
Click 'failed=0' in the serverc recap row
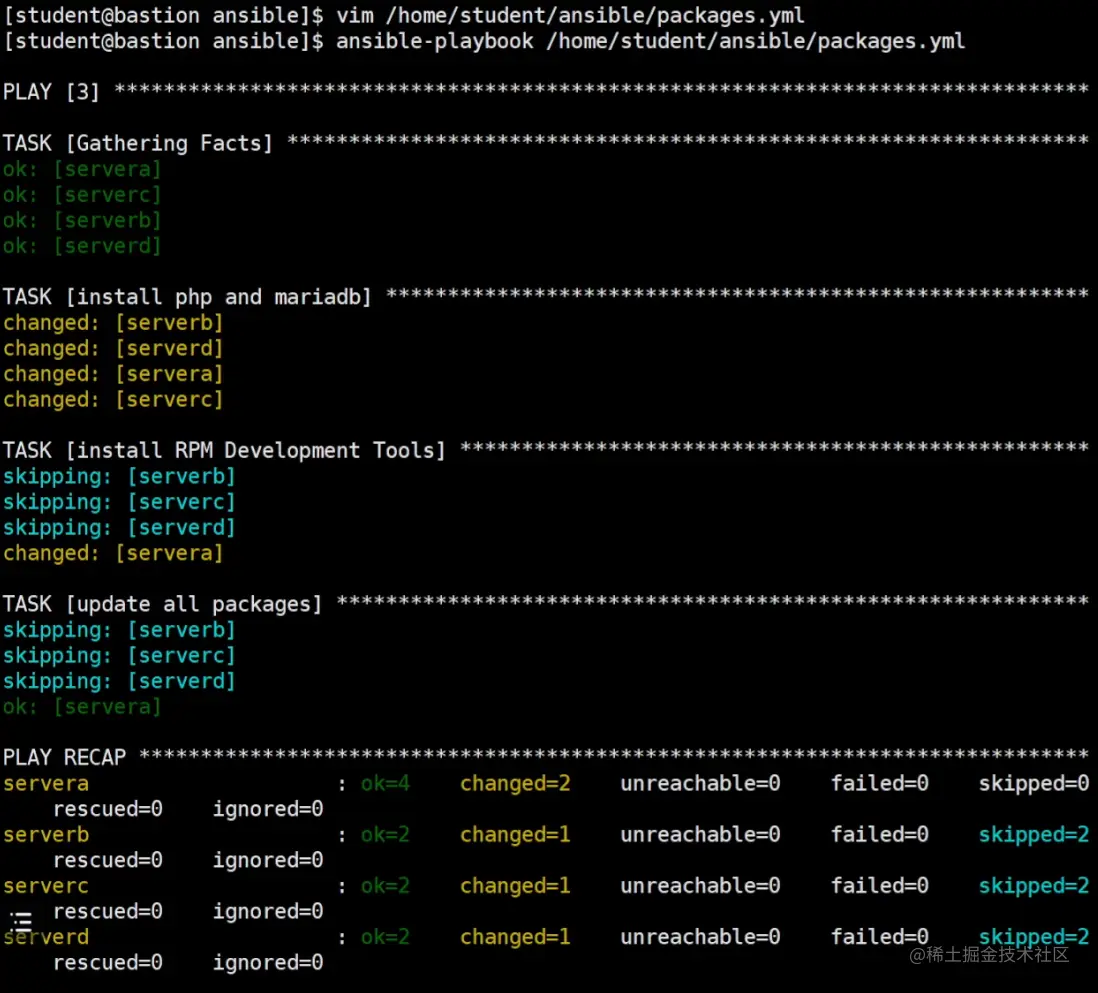tap(880, 886)
